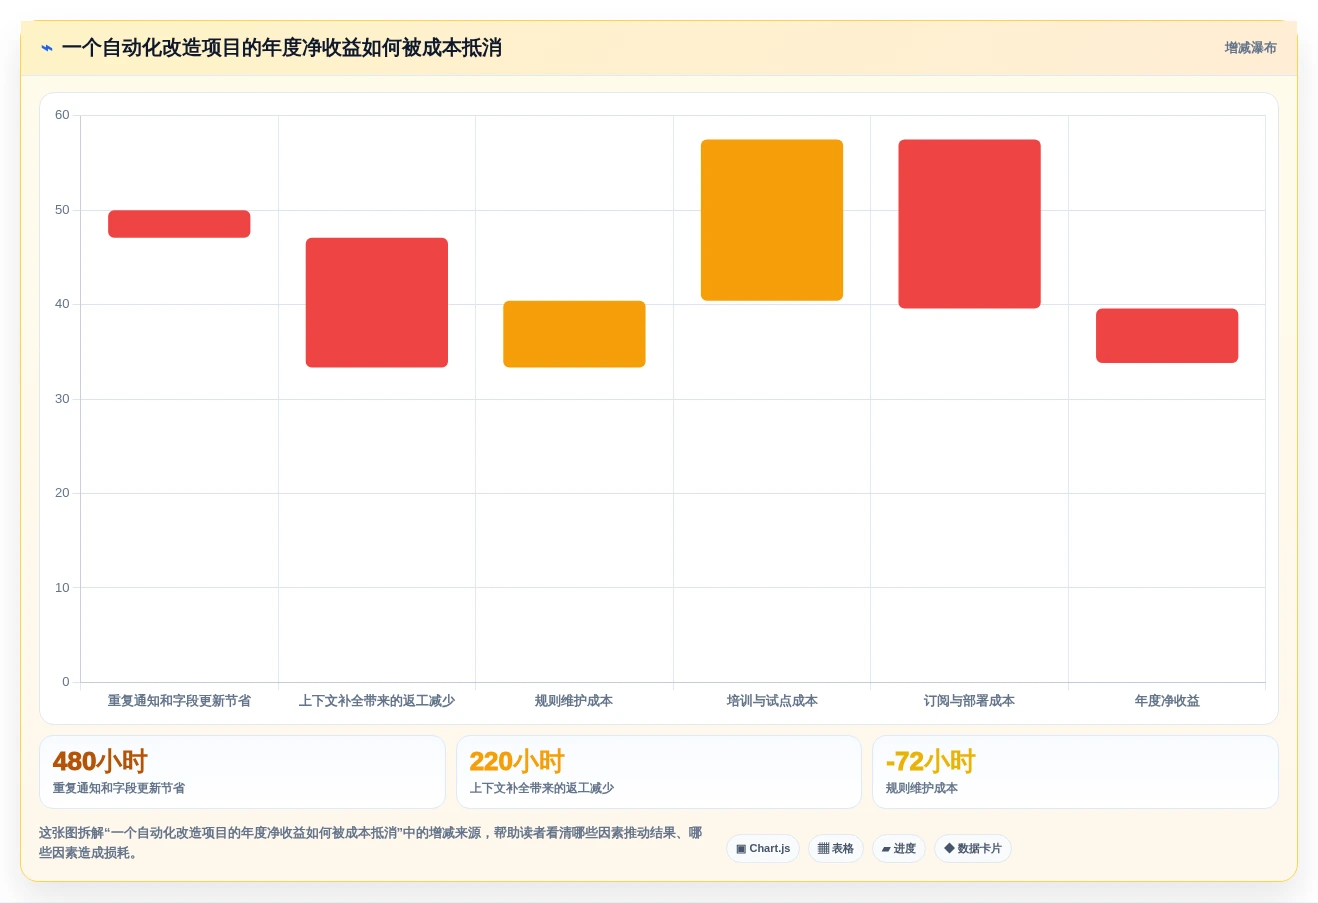Screen dimensions: 1318x903
Task: Click the 增减瀑布 tag in the header
Action: (1250, 48)
